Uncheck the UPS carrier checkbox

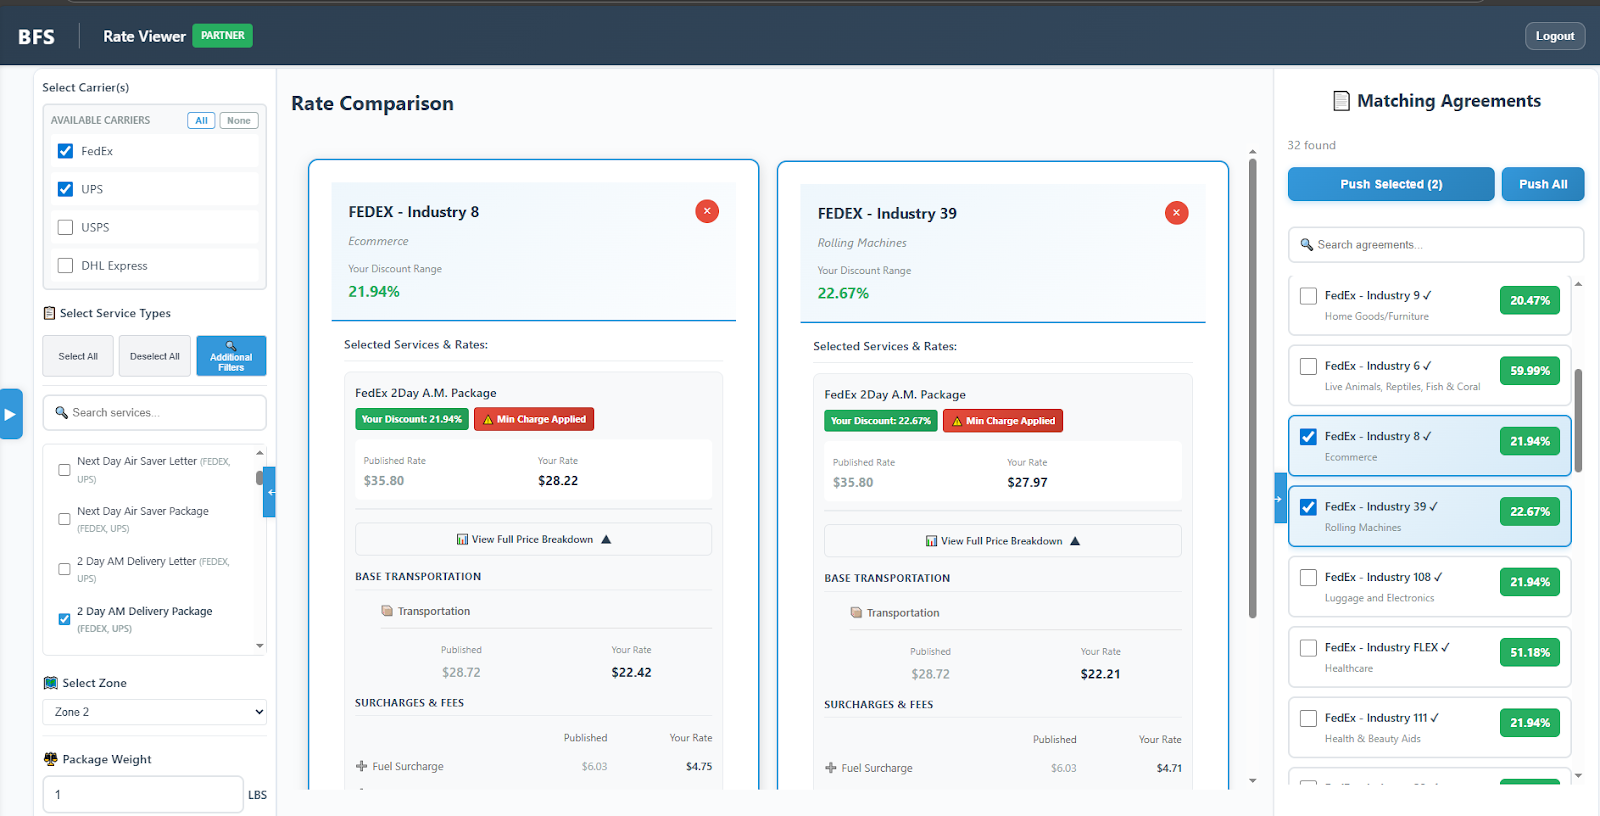click(x=66, y=189)
